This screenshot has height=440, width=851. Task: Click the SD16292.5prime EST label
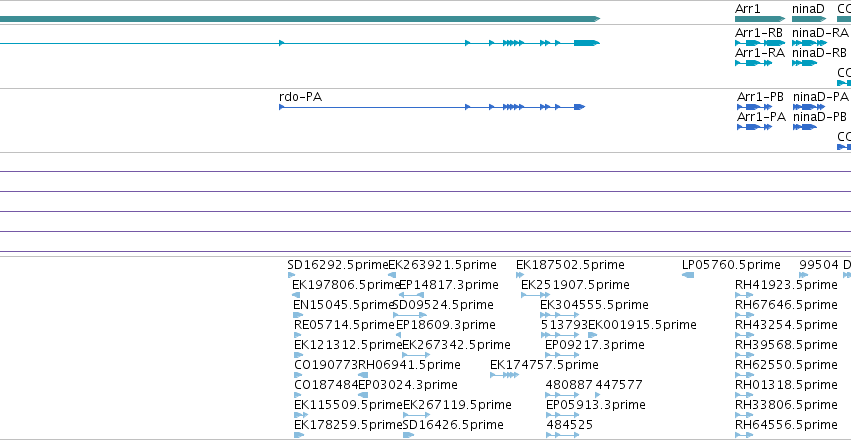point(338,265)
